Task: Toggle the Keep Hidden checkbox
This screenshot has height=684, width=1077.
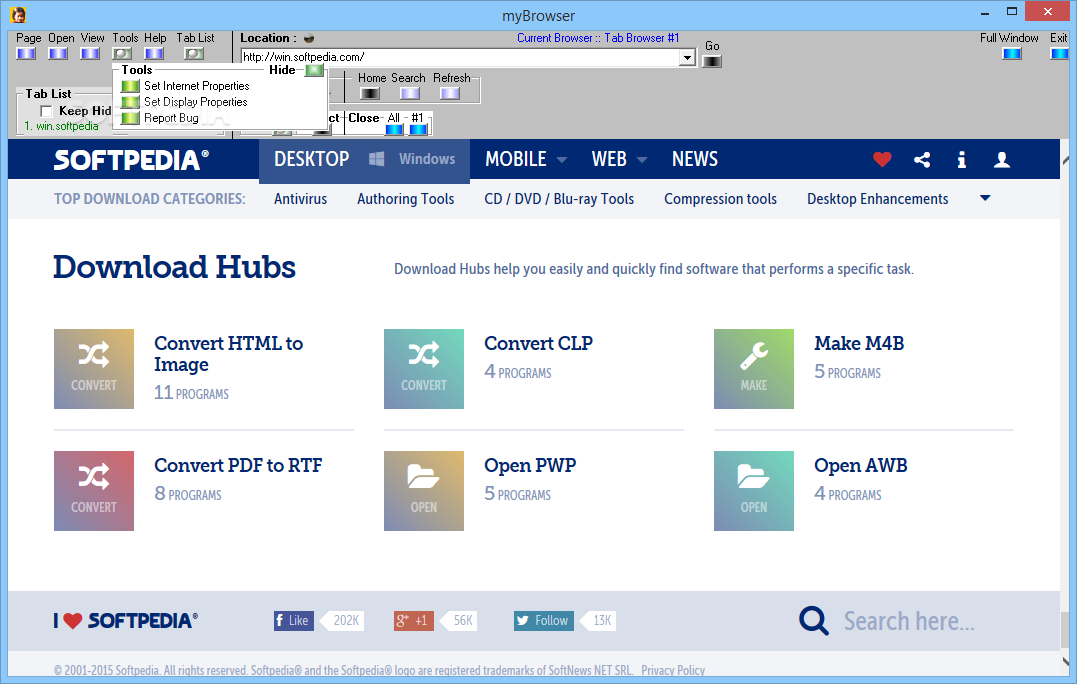Action: tap(46, 111)
